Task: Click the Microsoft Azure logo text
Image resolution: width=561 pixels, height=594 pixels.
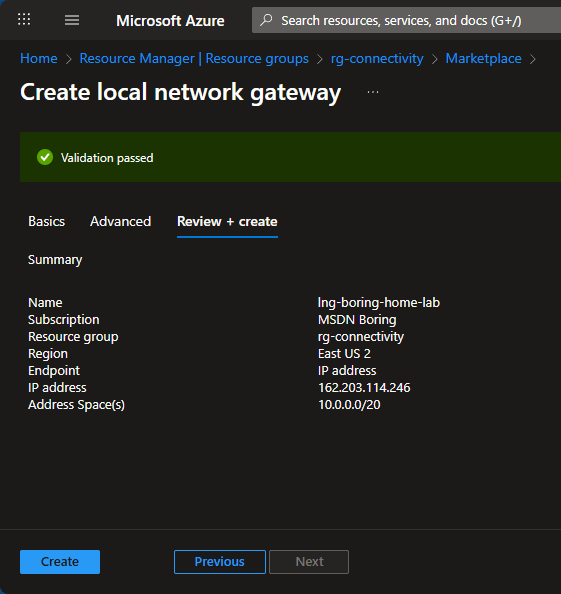Action: pyautogui.click(x=170, y=20)
